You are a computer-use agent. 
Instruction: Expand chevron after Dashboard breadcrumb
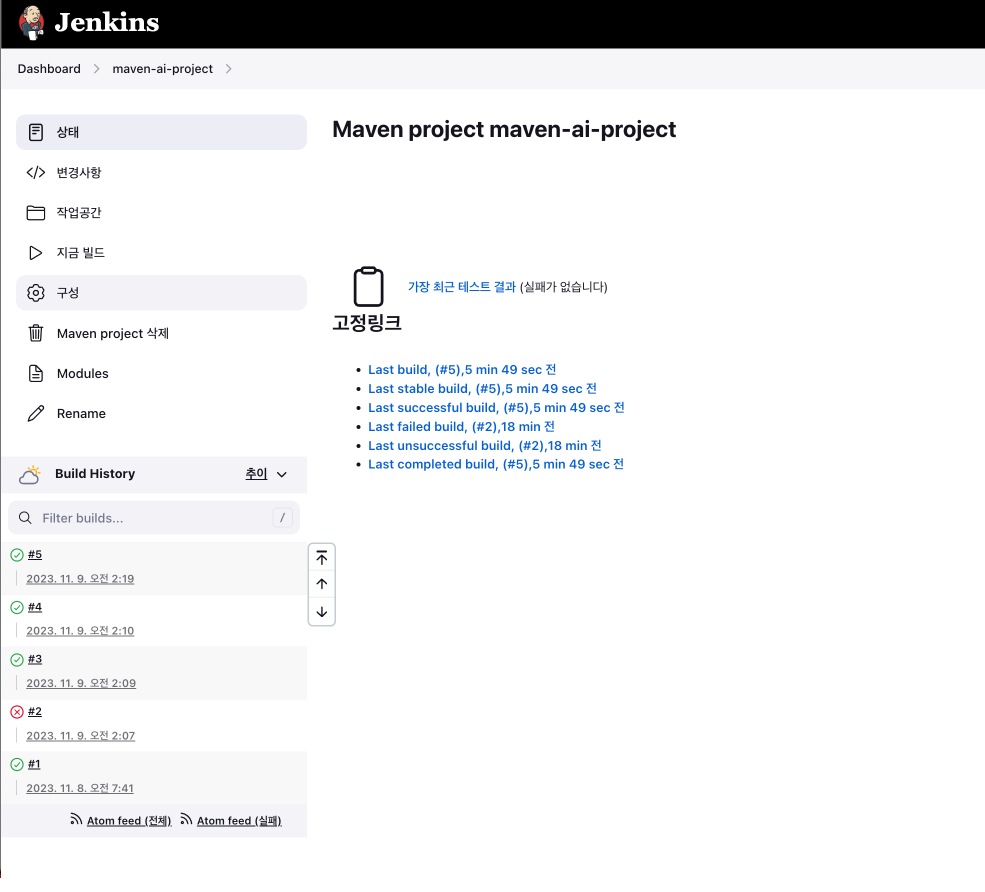tap(97, 68)
